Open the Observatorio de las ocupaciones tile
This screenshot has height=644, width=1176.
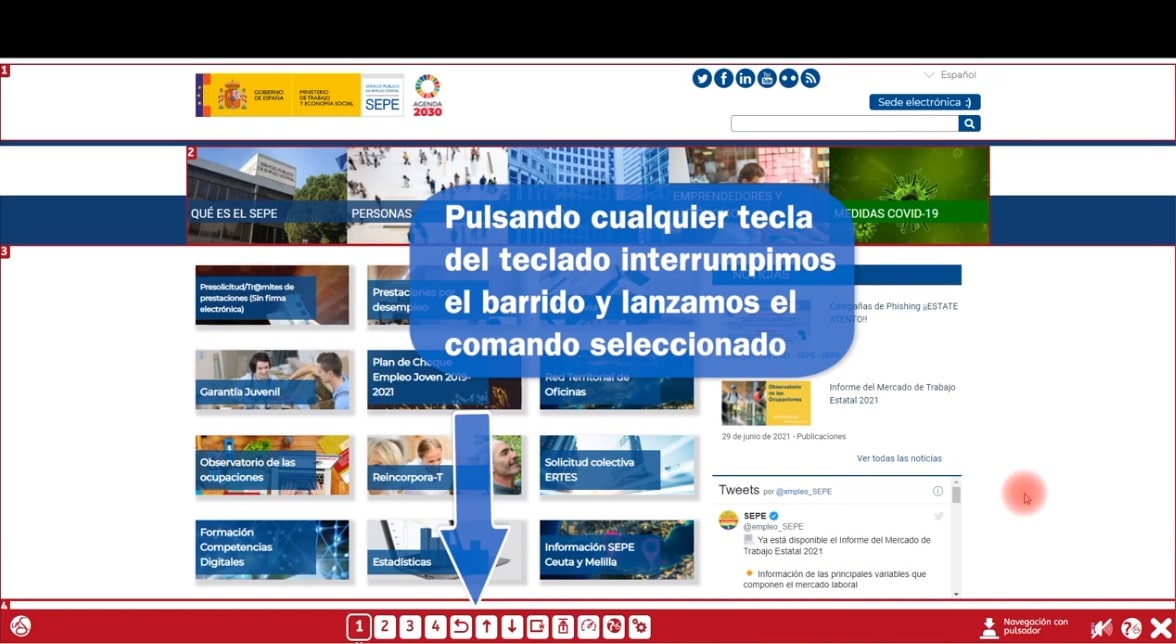[x=272, y=465]
